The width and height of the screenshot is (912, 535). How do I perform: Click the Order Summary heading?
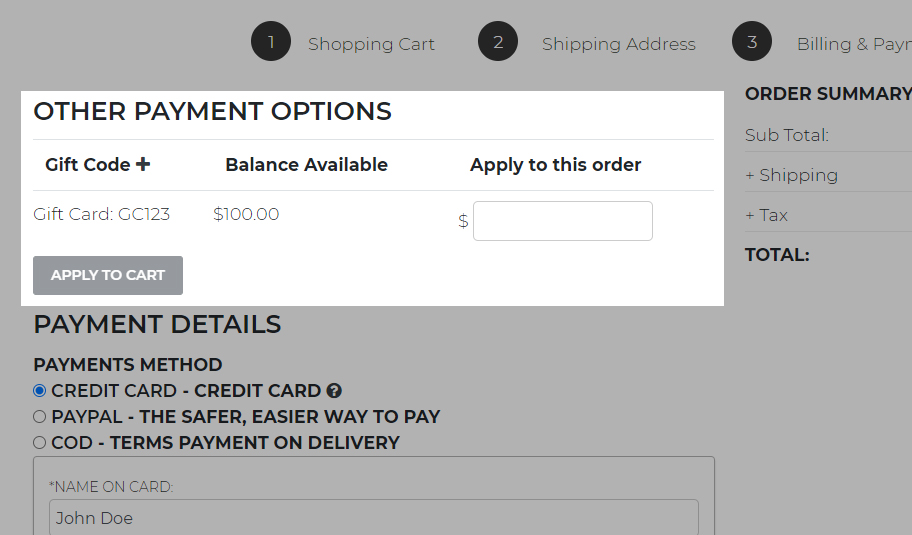tap(827, 93)
